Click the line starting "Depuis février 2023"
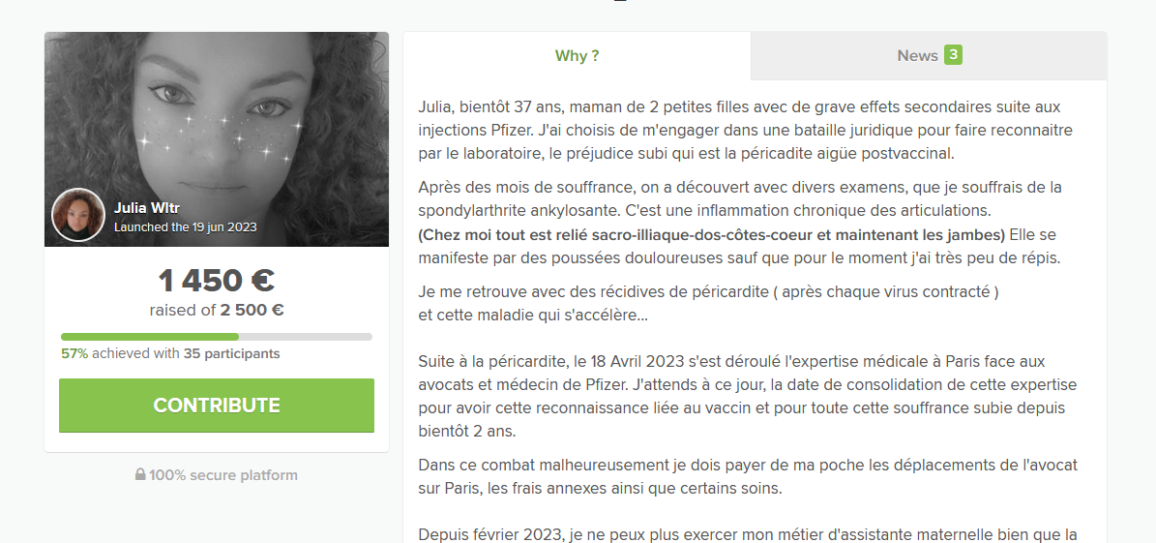The height and width of the screenshot is (543, 1156). (748, 534)
